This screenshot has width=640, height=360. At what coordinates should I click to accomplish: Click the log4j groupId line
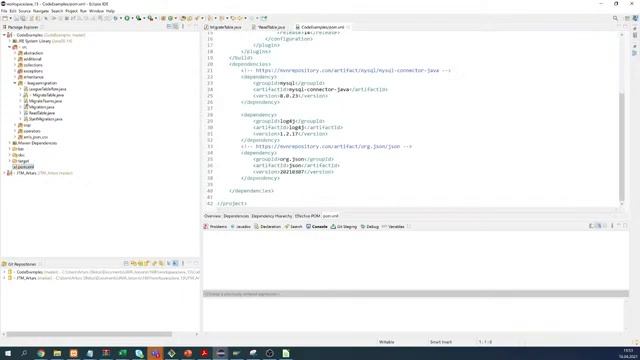coord(289,121)
